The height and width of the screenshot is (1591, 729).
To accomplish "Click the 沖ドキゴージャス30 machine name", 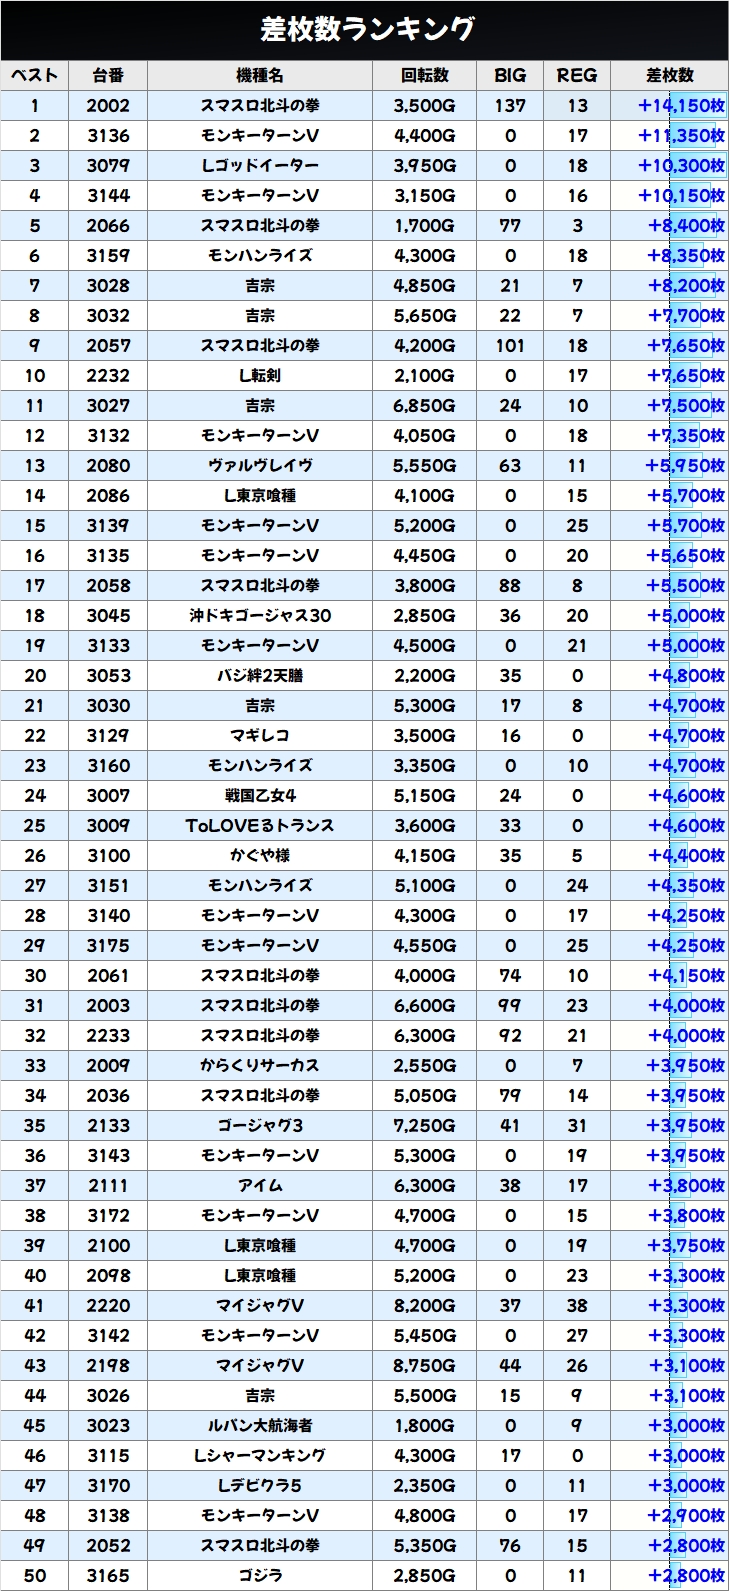I will 260,616.
